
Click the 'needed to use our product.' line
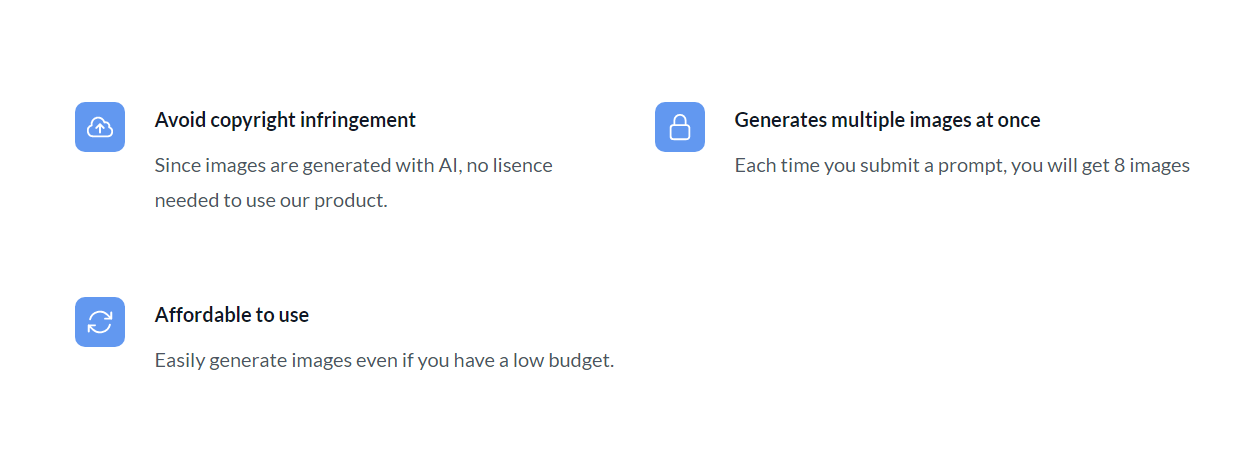(271, 200)
